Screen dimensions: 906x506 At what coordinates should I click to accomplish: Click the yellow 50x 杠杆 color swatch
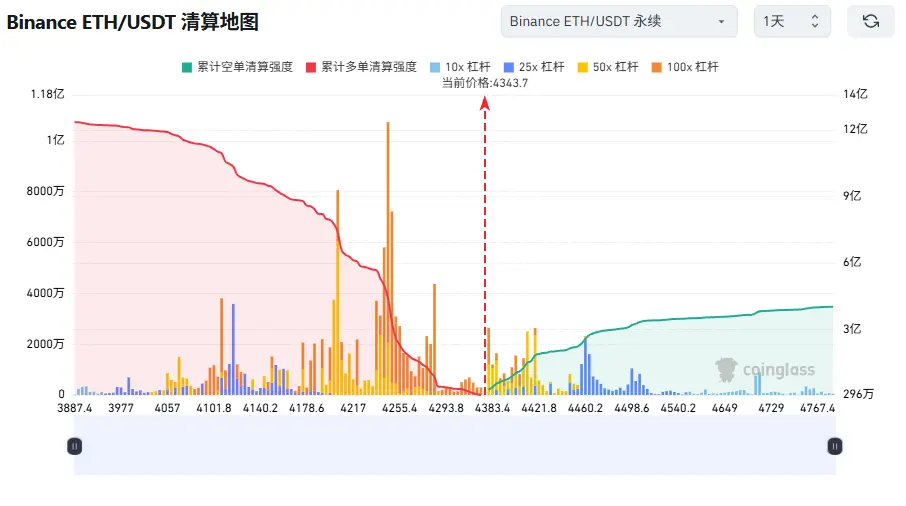coord(582,67)
